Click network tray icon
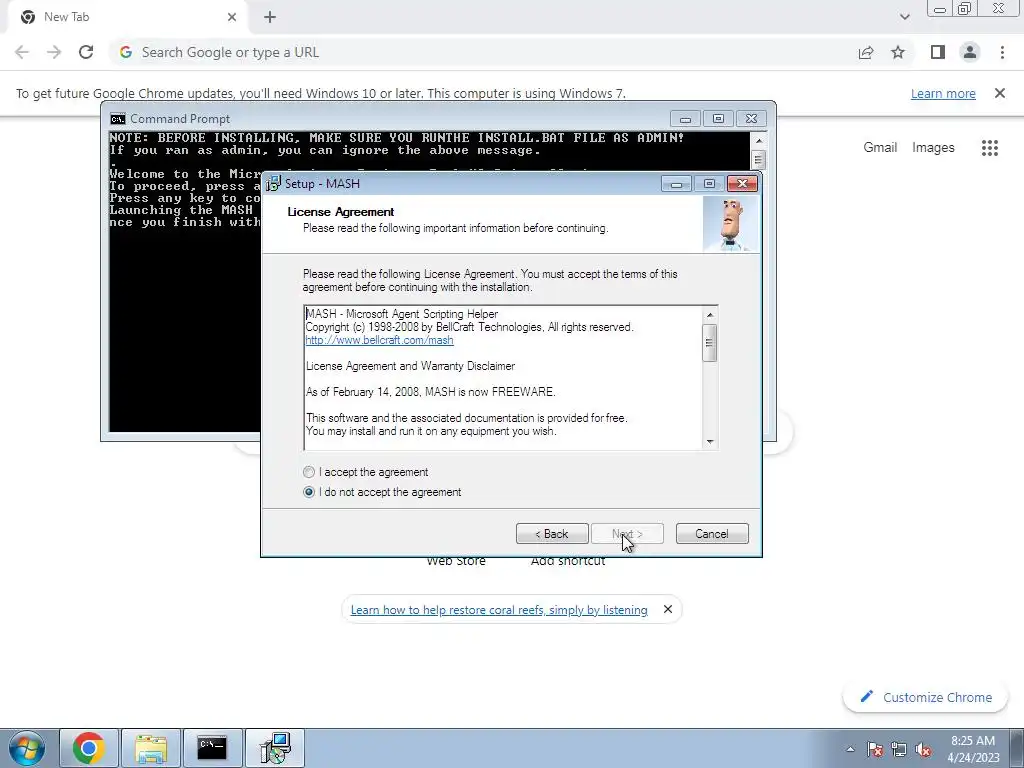Image resolution: width=1024 pixels, height=768 pixels. (x=899, y=750)
